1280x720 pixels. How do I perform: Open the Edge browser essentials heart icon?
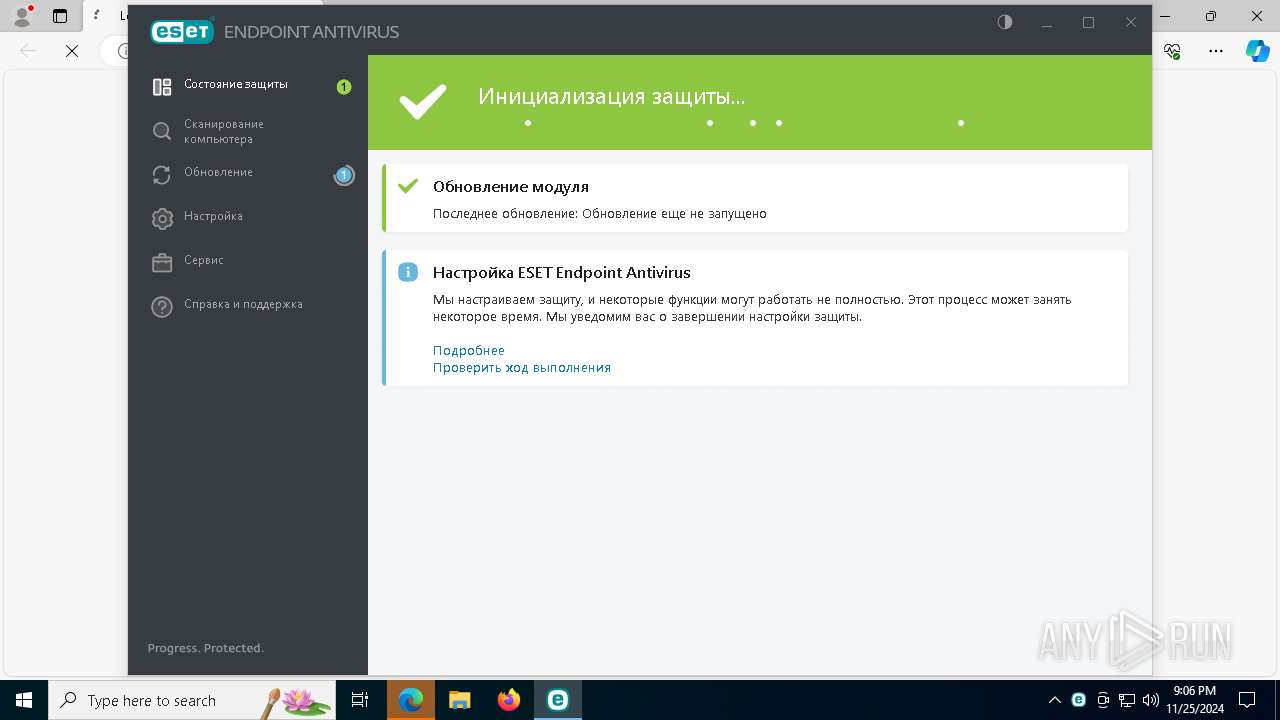click(x=1173, y=51)
